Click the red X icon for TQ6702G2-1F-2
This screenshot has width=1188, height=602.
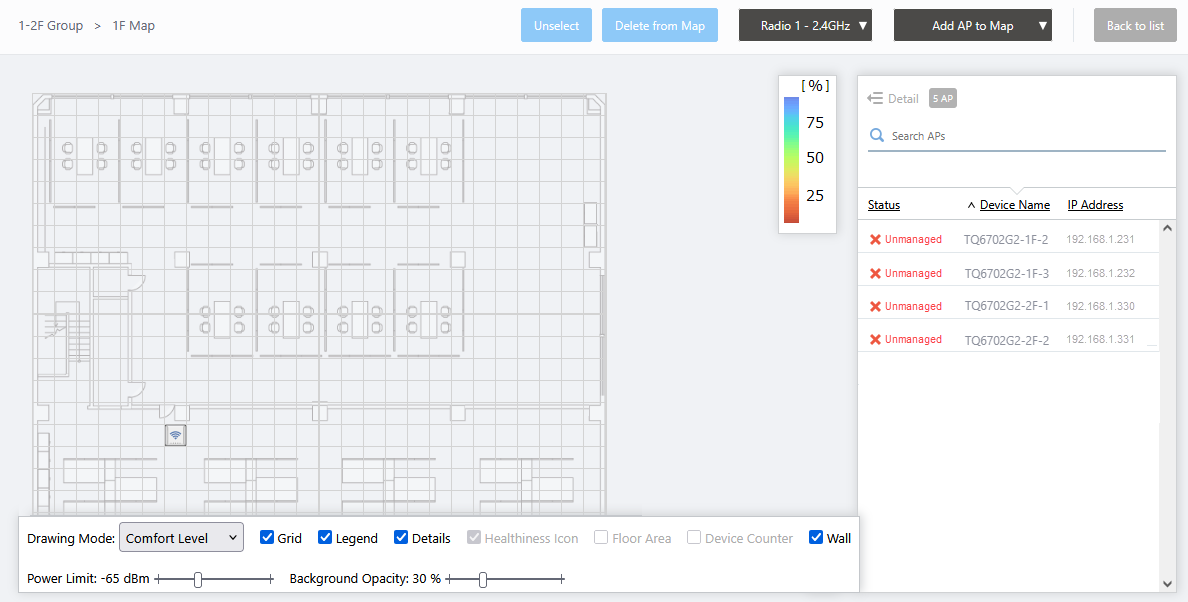coord(875,240)
